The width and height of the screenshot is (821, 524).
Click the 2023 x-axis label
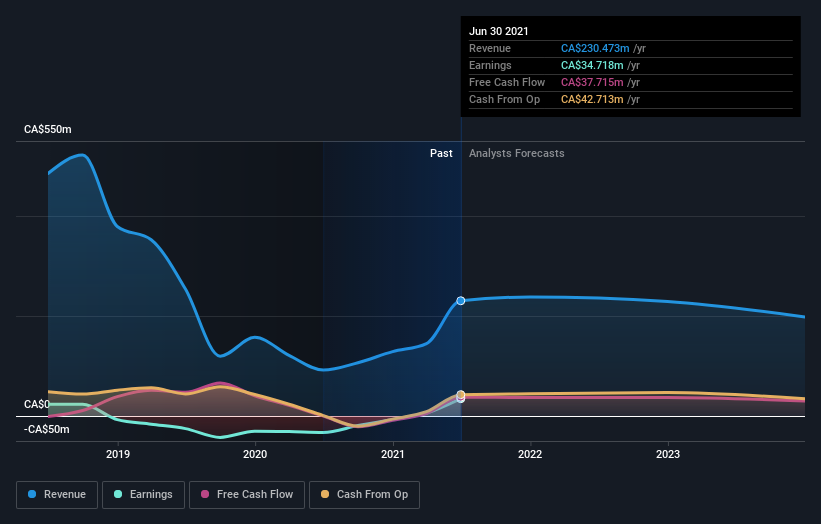(668, 454)
